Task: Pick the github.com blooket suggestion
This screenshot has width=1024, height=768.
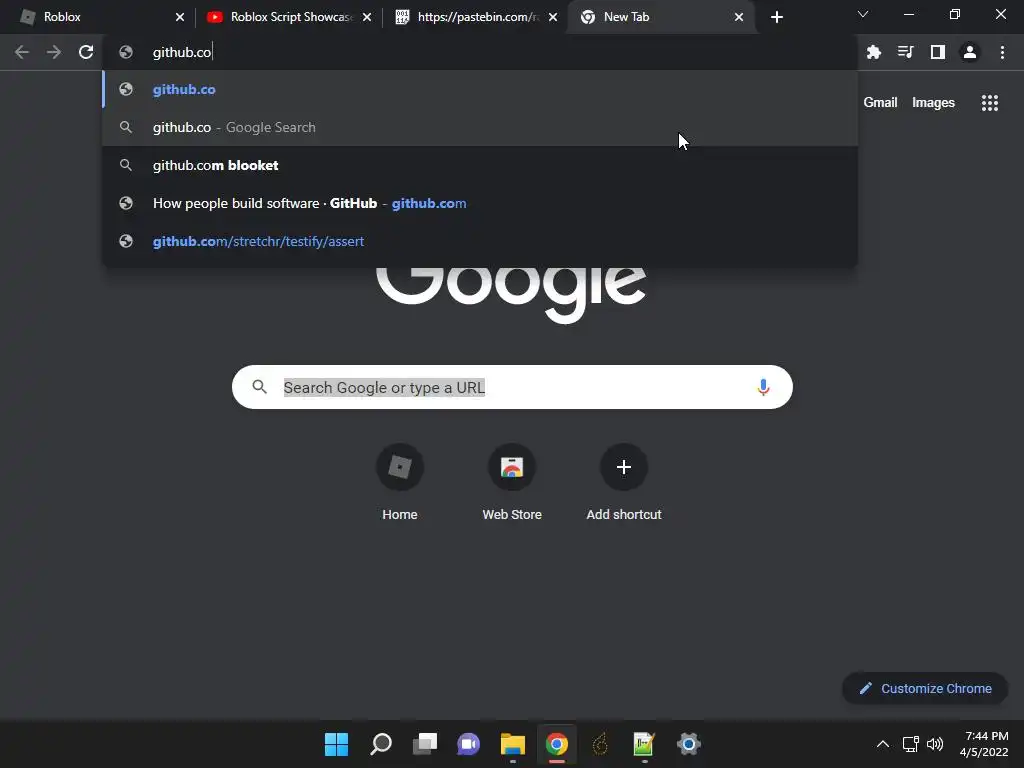Action: pos(480,165)
